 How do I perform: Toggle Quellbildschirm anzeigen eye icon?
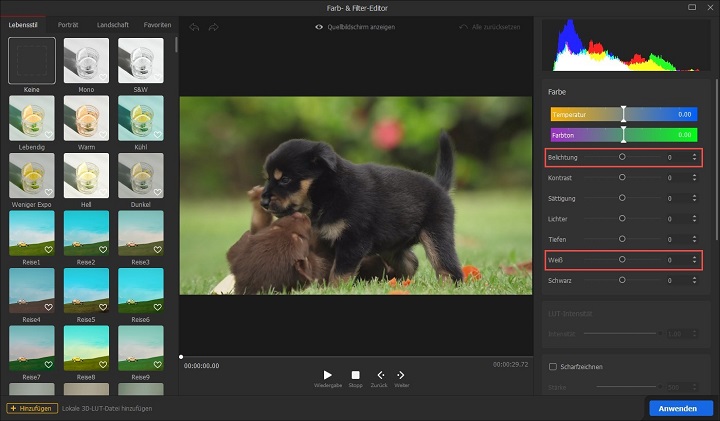[x=319, y=27]
